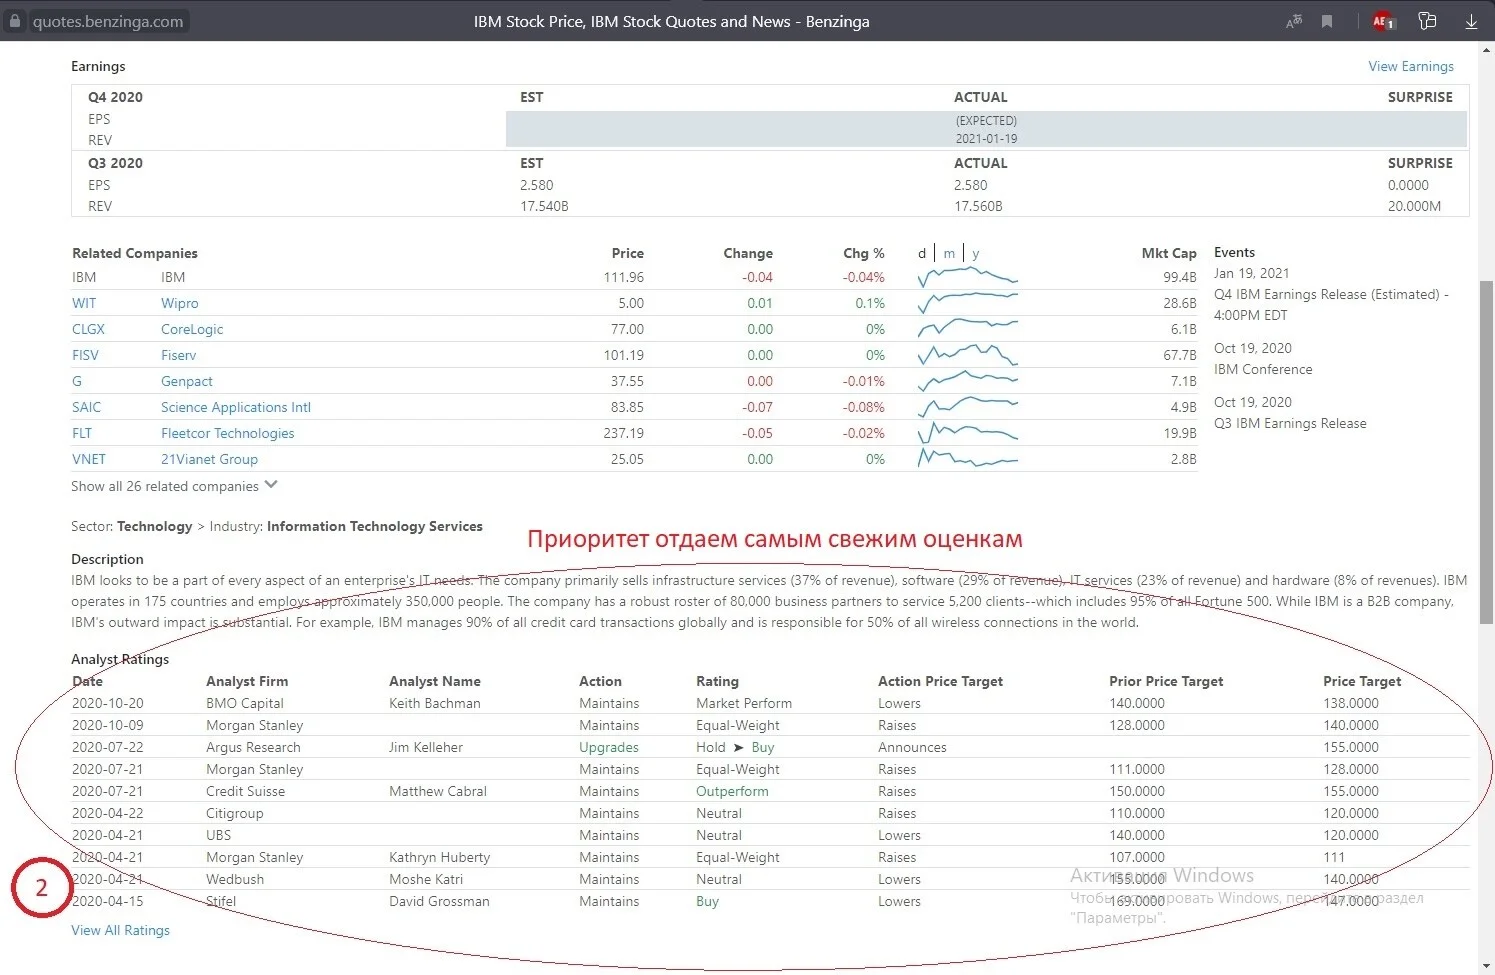Follow the View Earnings link
Screen dimensions: 1495x975
tap(1411, 66)
